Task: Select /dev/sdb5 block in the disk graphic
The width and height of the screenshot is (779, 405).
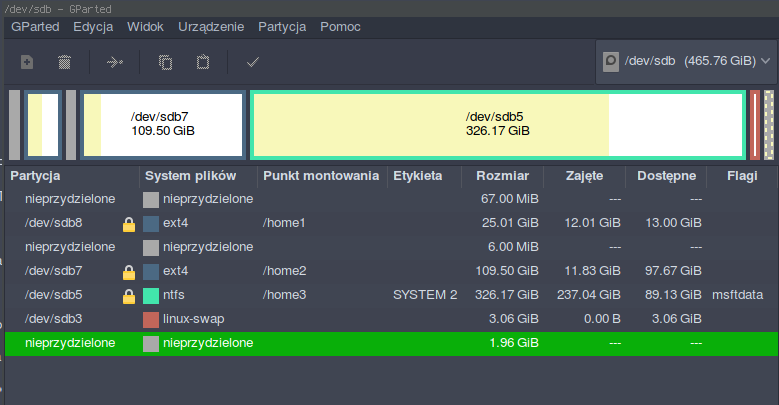Action: click(497, 124)
